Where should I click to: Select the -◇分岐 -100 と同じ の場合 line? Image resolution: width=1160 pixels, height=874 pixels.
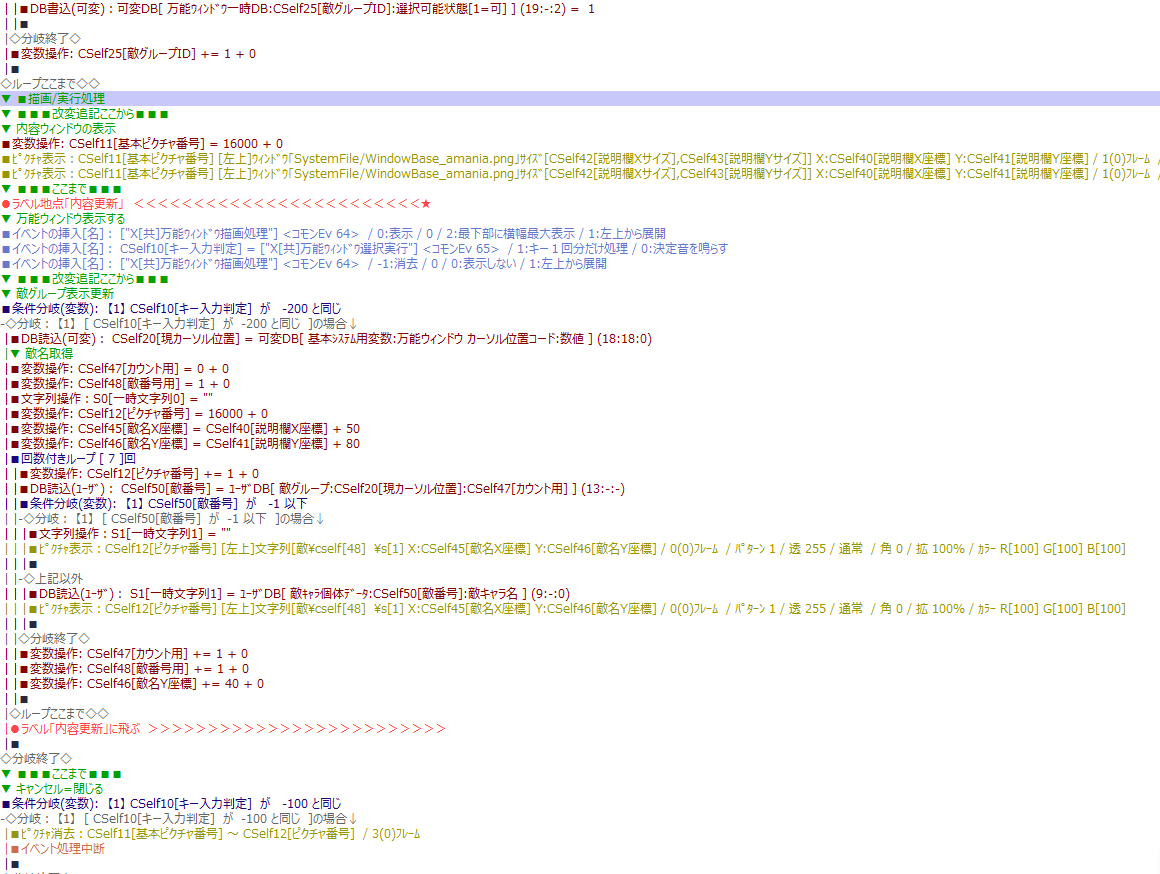(x=180, y=818)
